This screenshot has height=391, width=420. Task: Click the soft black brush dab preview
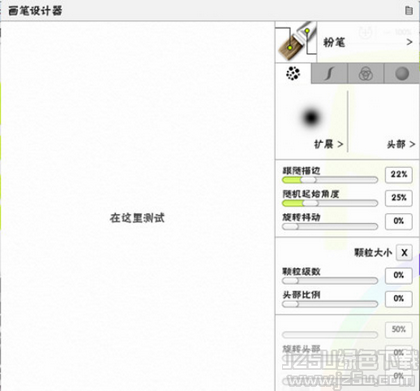(x=311, y=117)
